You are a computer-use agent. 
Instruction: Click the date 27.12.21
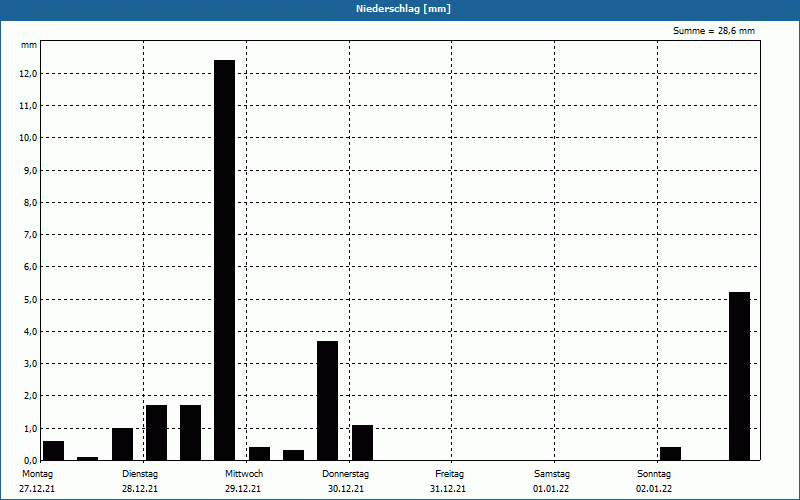click(37, 489)
